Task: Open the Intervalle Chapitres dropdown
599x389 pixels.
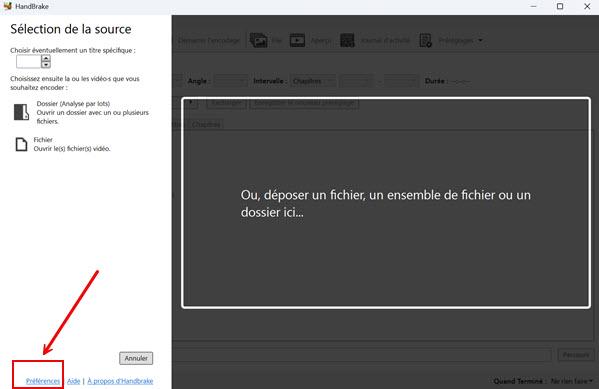Action: tap(313, 81)
